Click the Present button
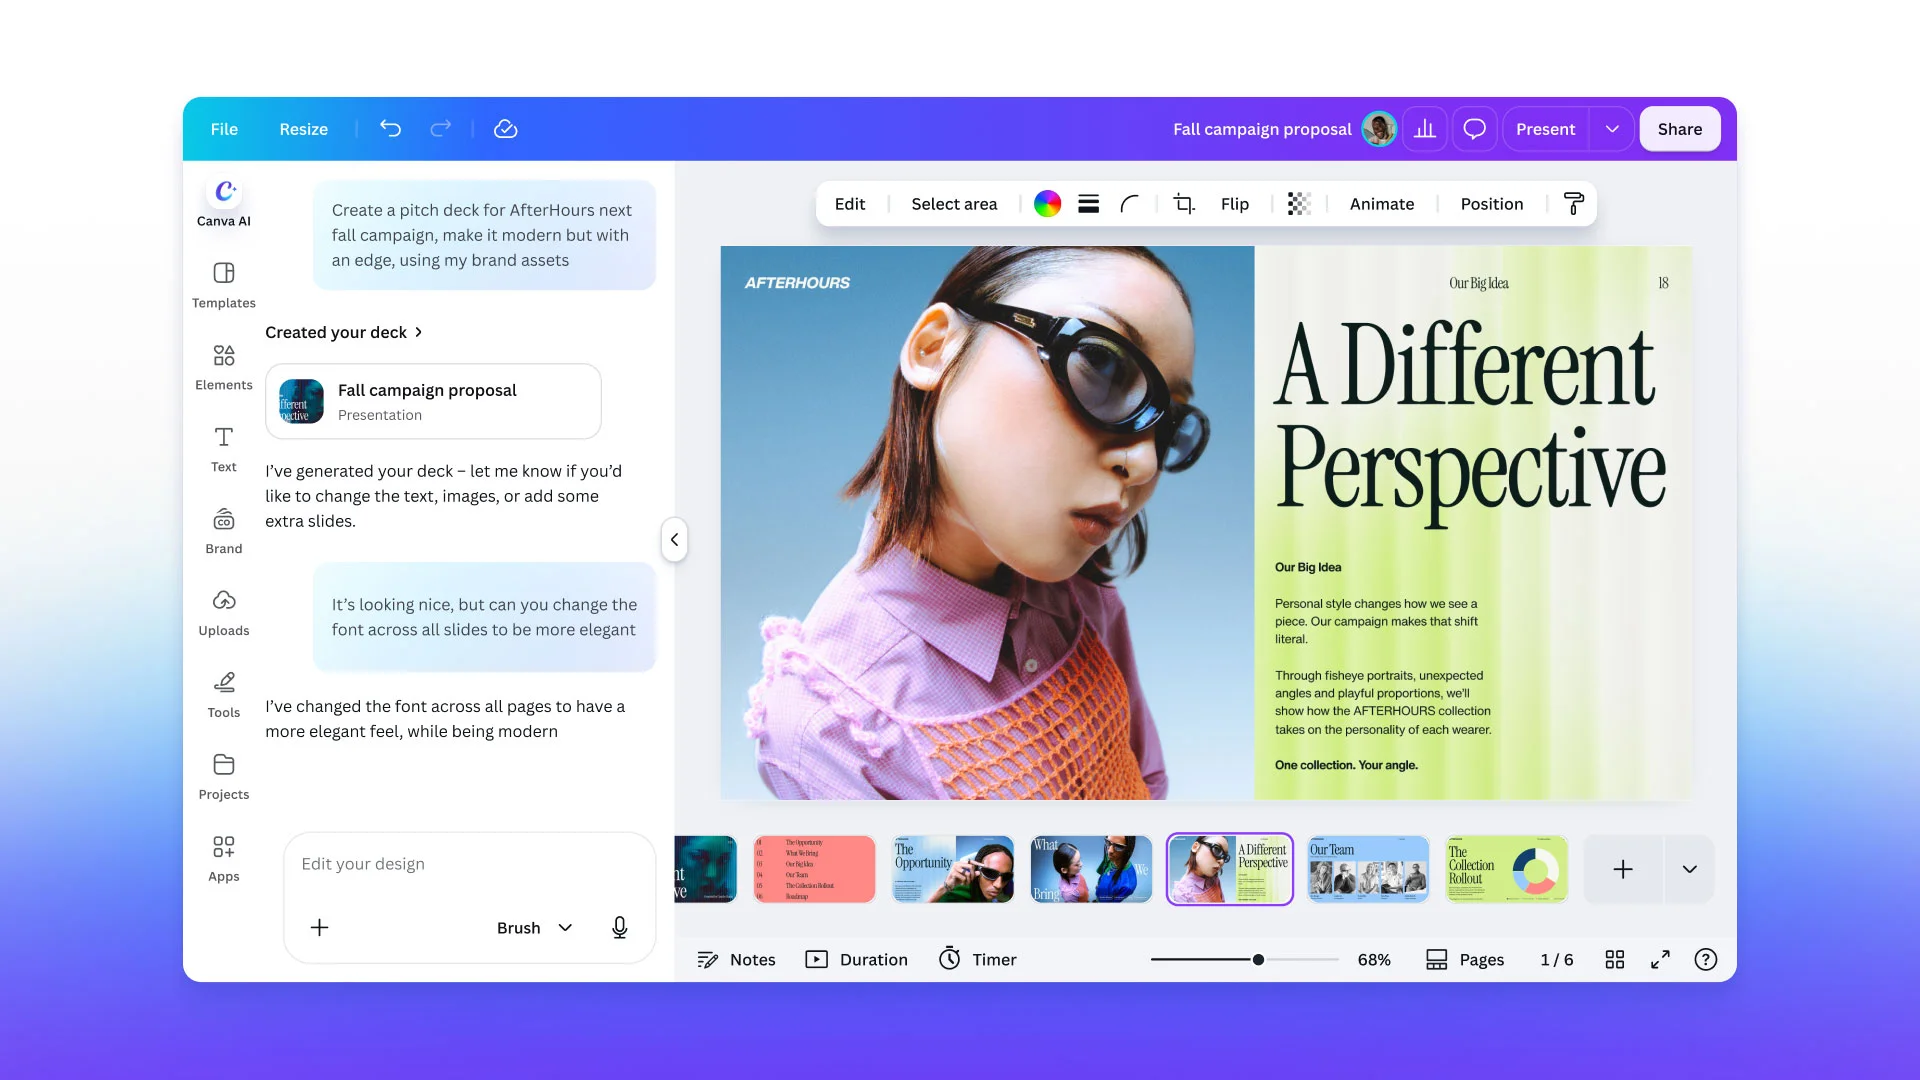1920x1080 pixels. [x=1545, y=129]
